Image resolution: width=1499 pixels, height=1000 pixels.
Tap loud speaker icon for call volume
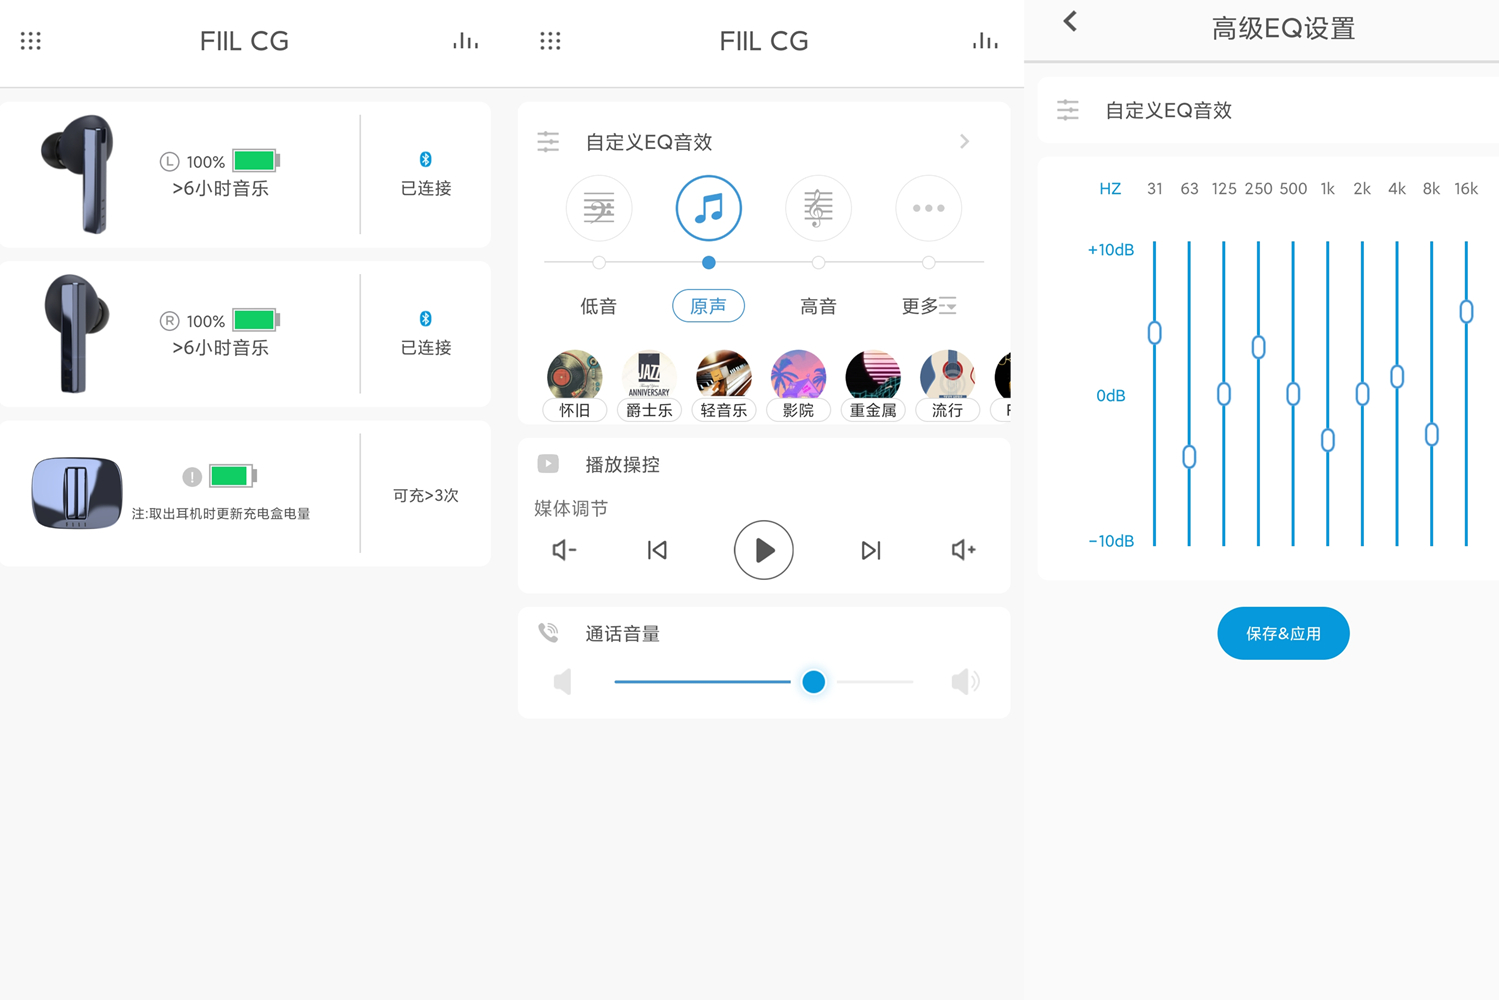(965, 682)
